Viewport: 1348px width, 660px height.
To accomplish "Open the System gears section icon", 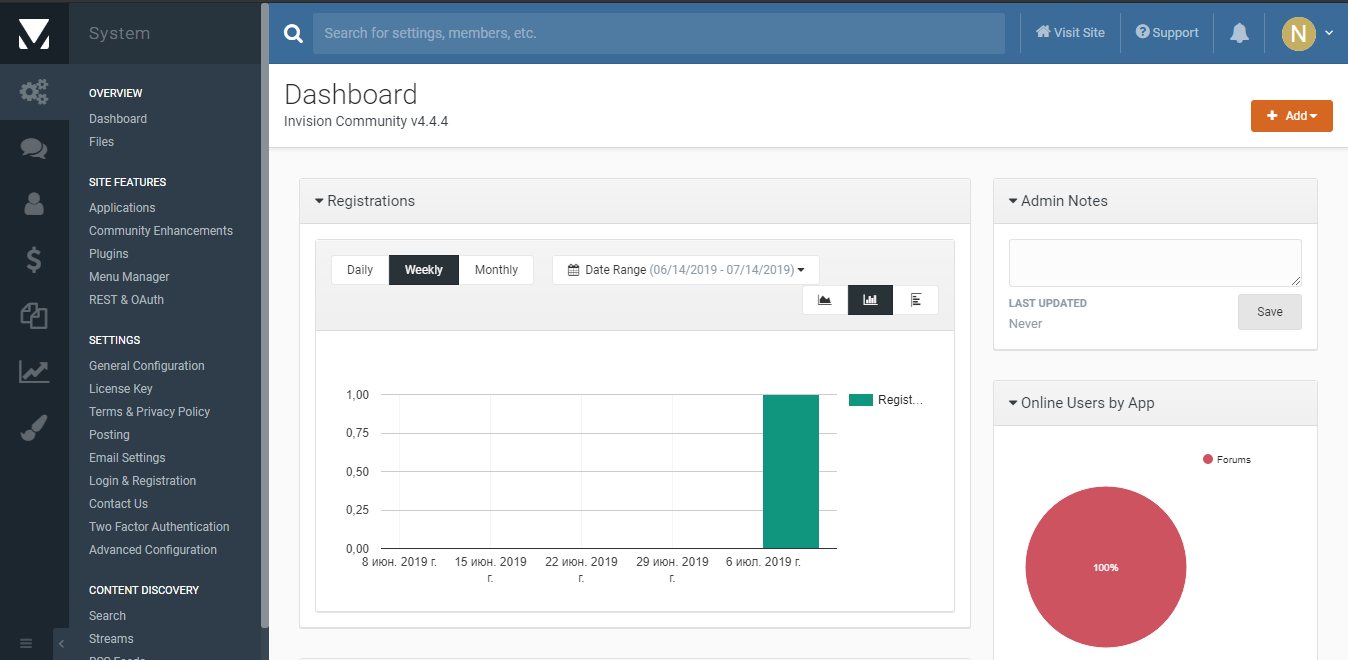I will tap(34, 92).
